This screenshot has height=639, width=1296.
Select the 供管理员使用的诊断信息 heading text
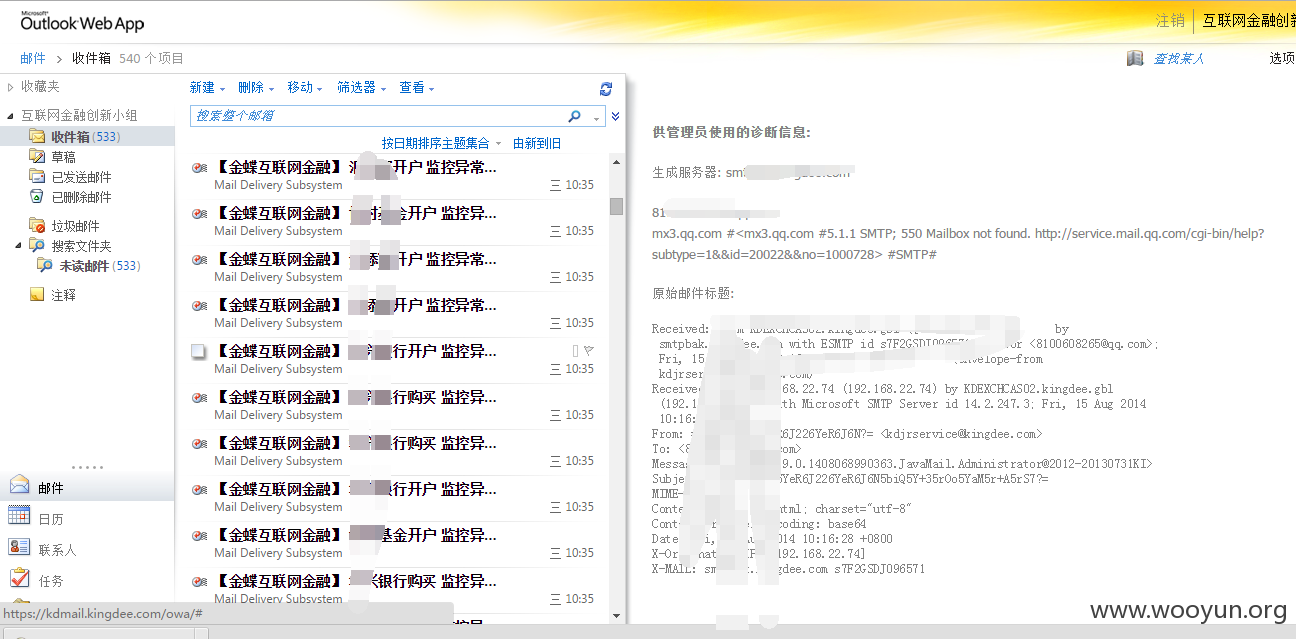tap(731, 132)
